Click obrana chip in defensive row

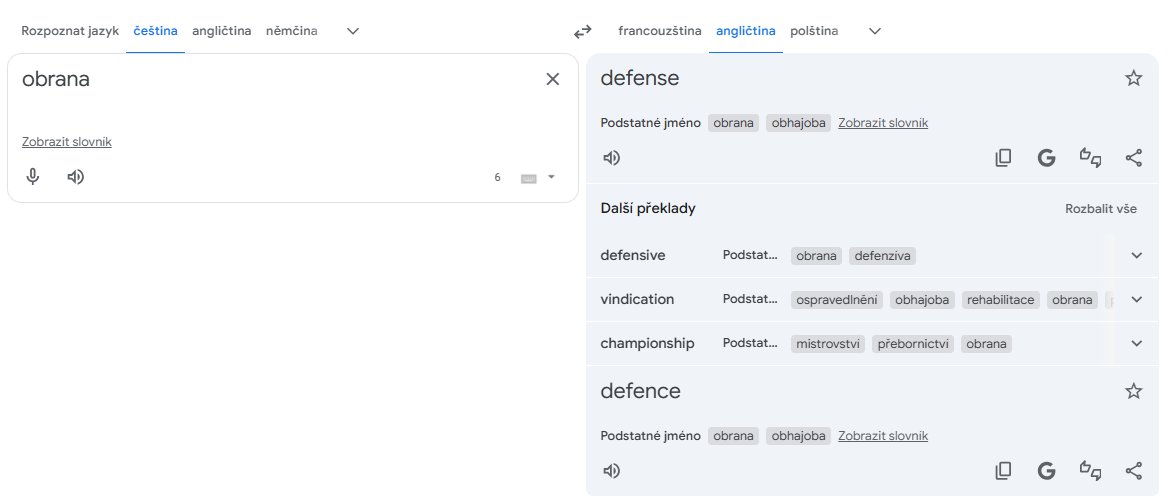coord(816,255)
